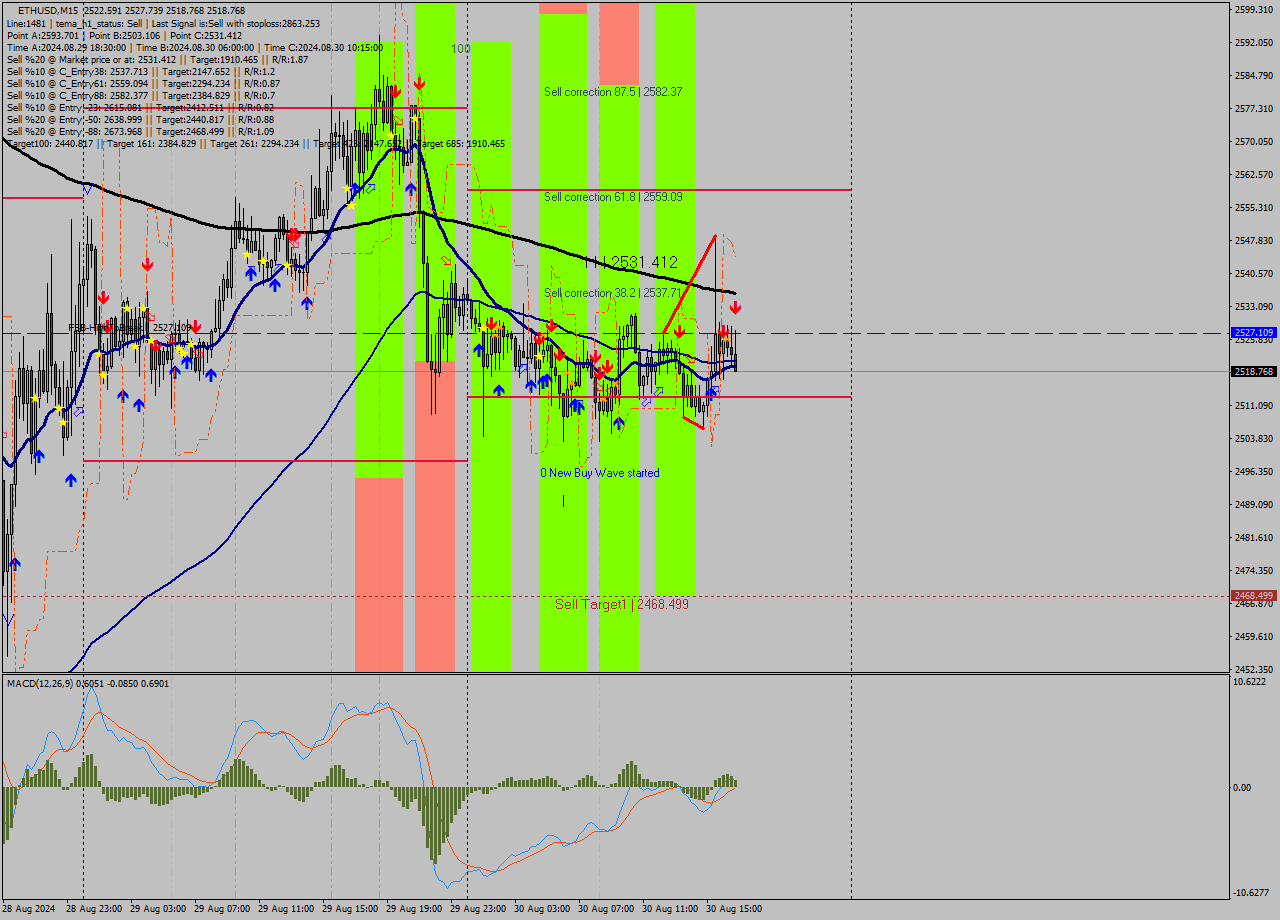Viewport: 1280px width, 920px height.
Task: Click the '29 Aug 15:00' time axis label
Action: pos(350,909)
